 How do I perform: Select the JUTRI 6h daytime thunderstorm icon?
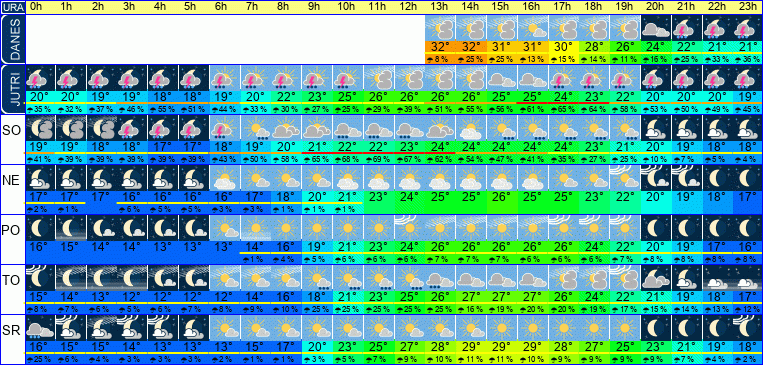225,78
